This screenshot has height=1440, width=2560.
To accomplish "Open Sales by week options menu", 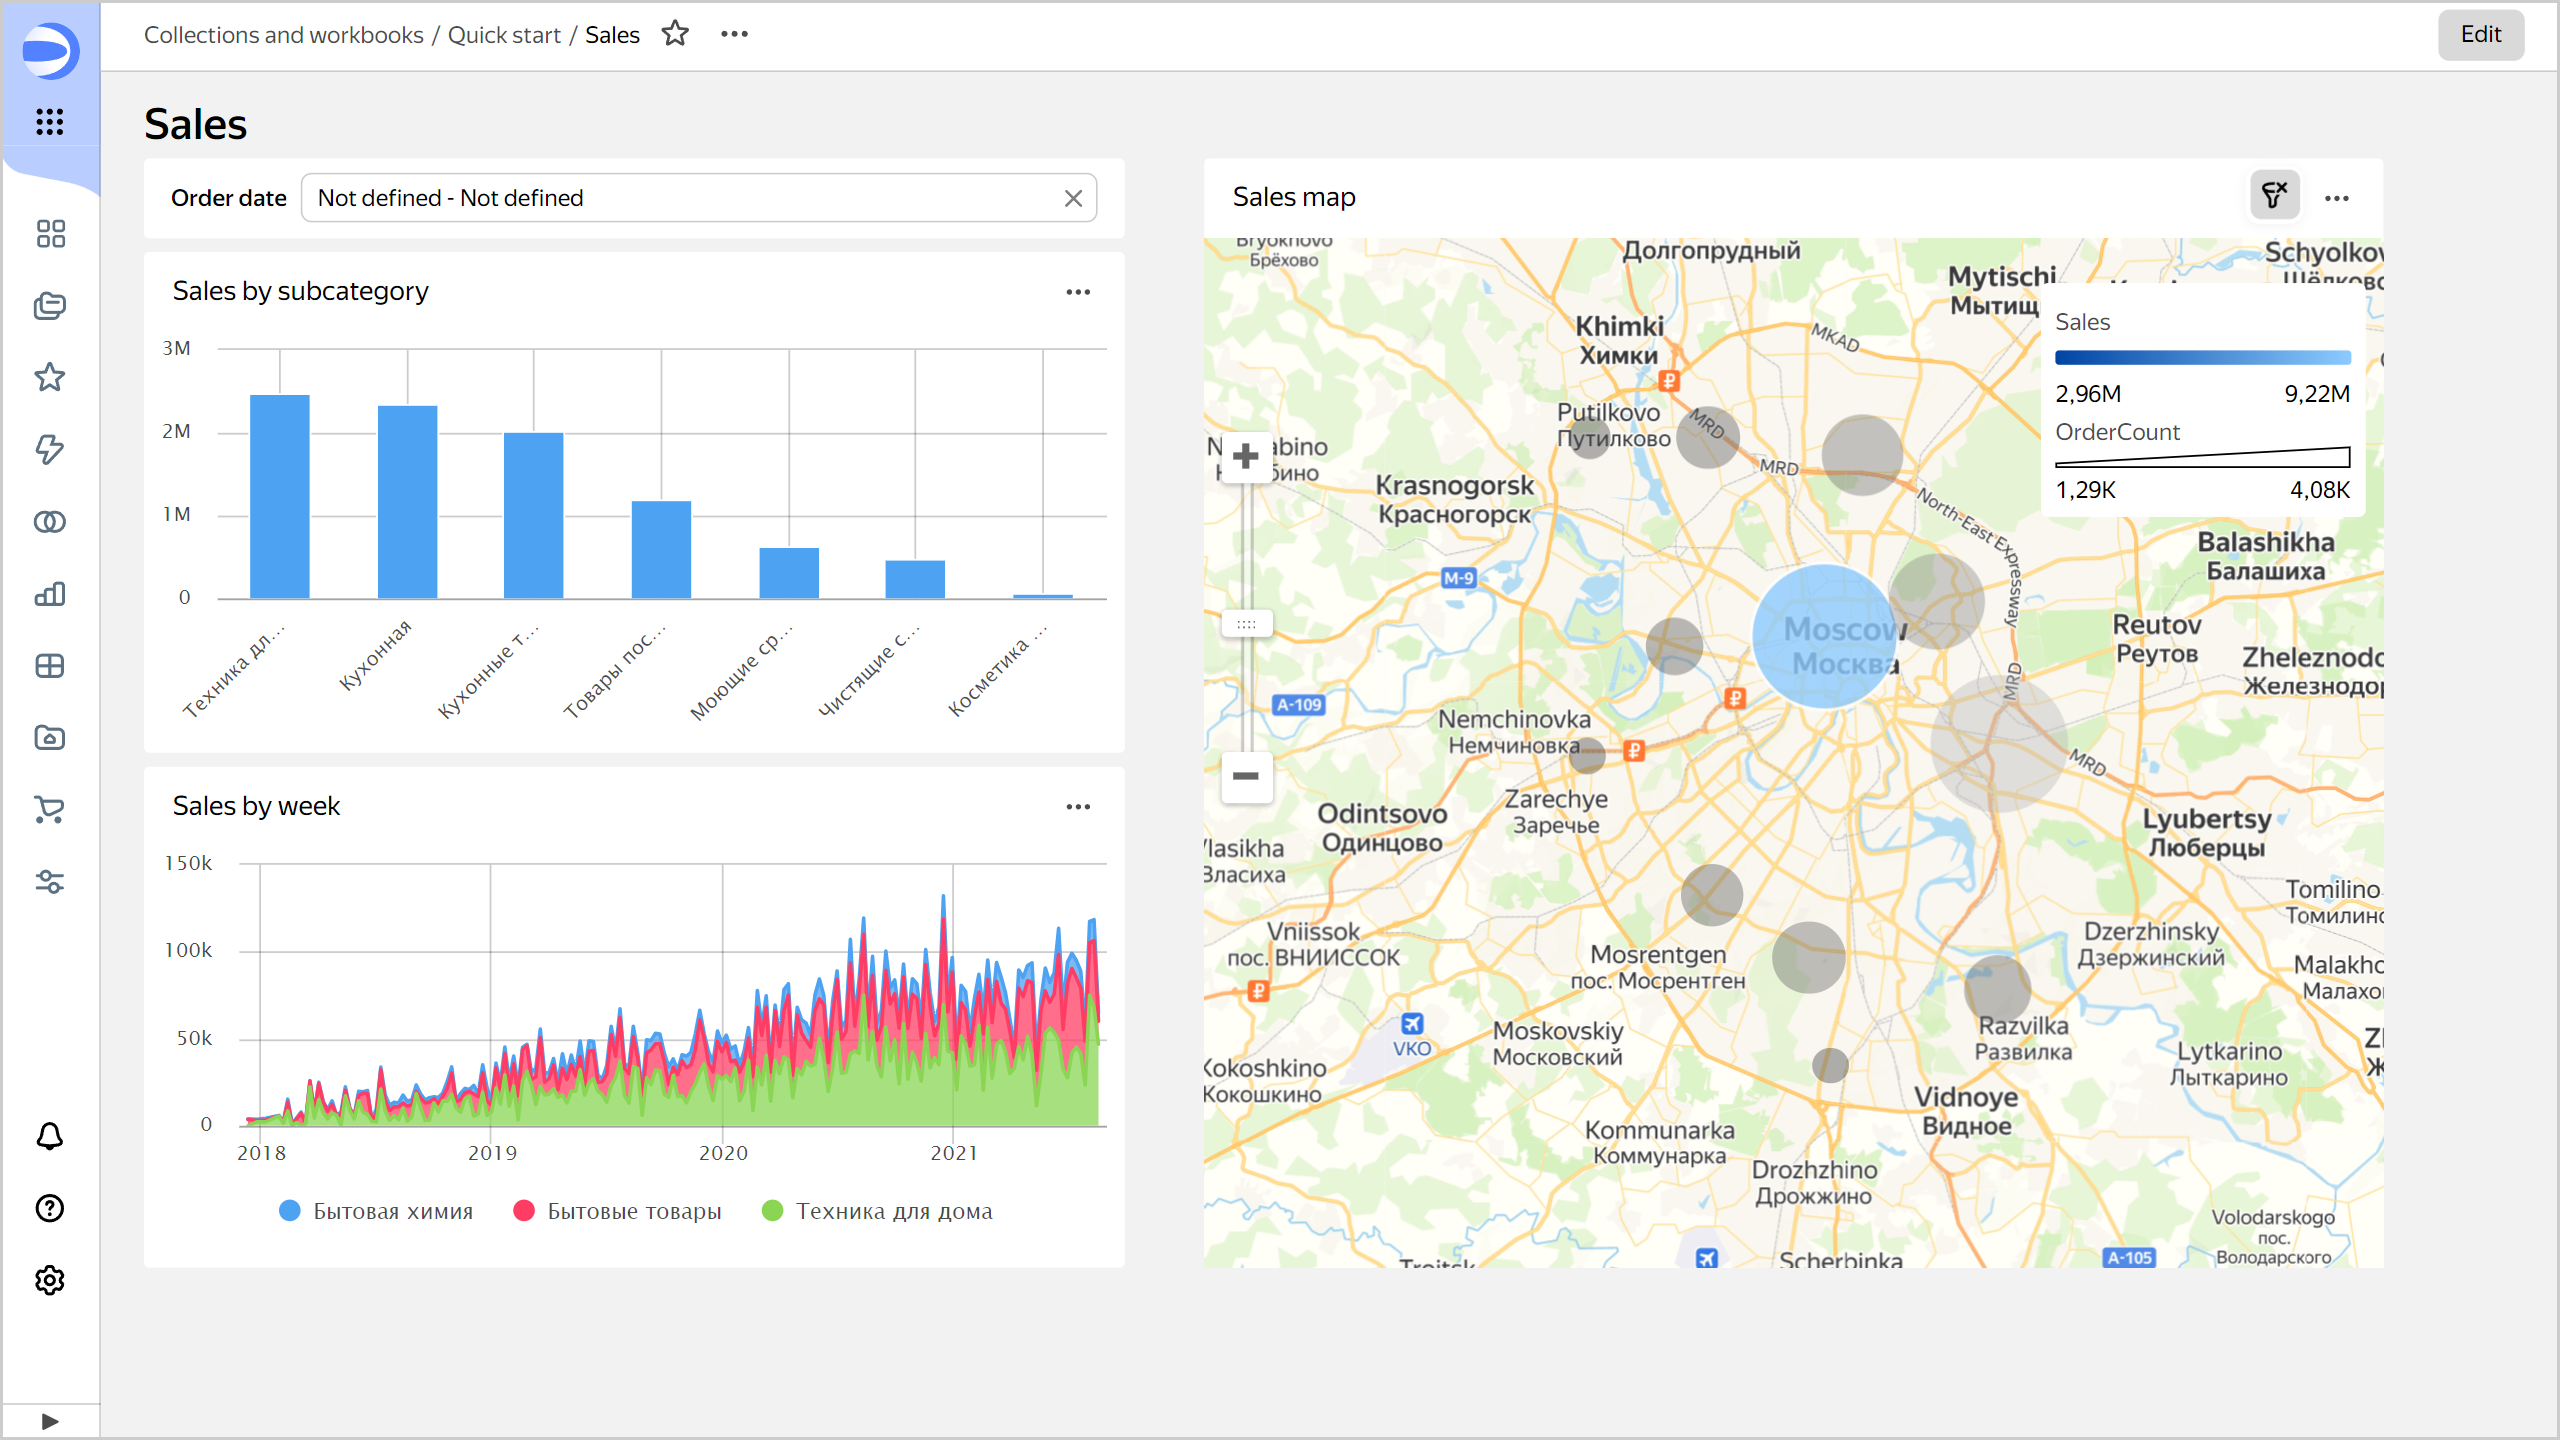I will click(x=1078, y=807).
